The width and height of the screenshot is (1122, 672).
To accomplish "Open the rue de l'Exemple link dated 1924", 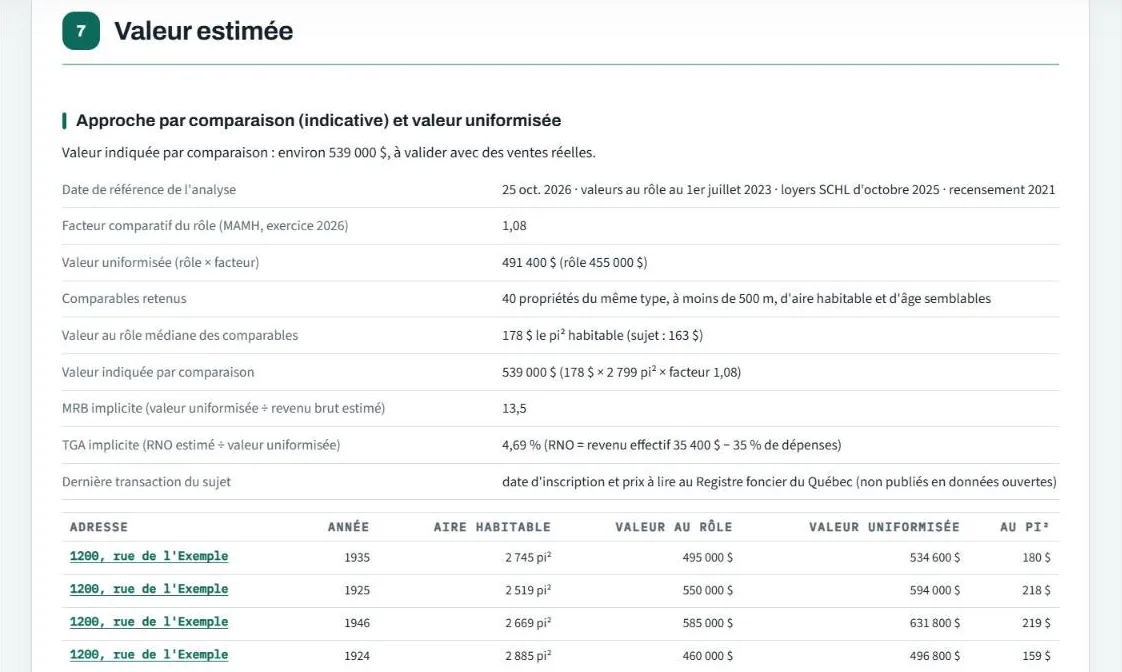I will tap(149, 655).
